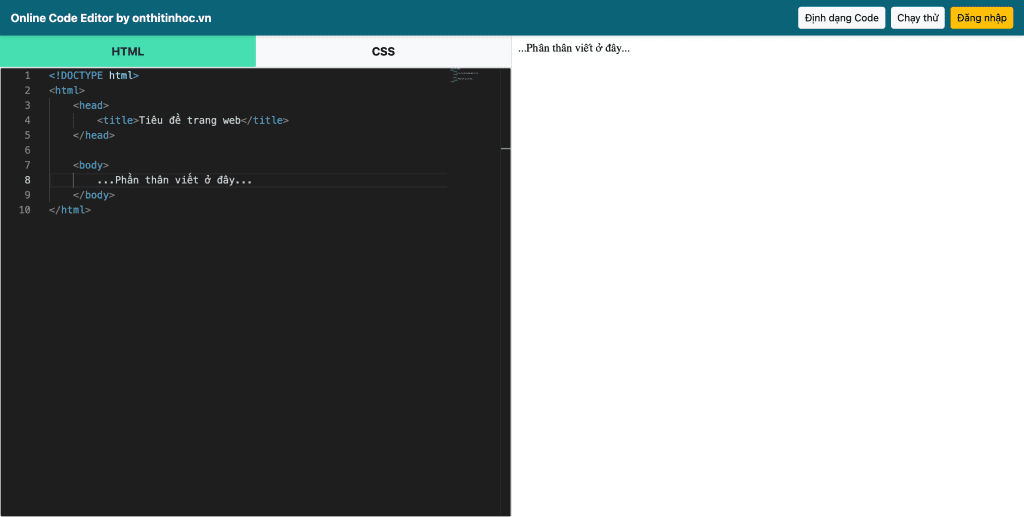This screenshot has height=517, width=1024.
Task: Switch to the CSS tab
Action: point(383,51)
